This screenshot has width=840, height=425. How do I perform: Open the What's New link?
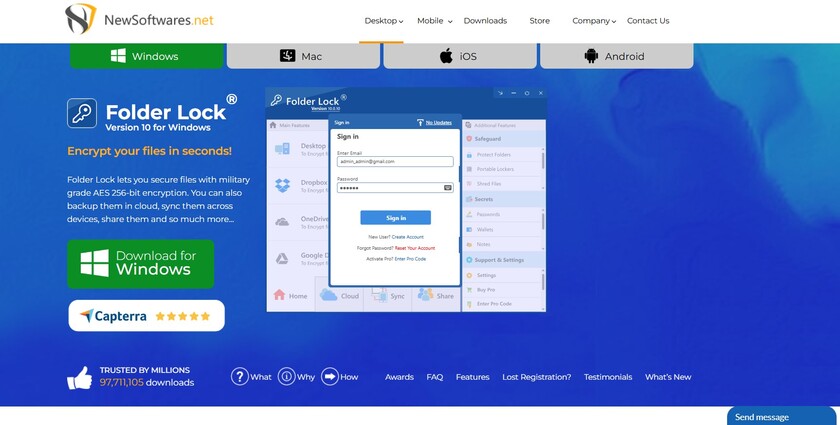tap(668, 377)
